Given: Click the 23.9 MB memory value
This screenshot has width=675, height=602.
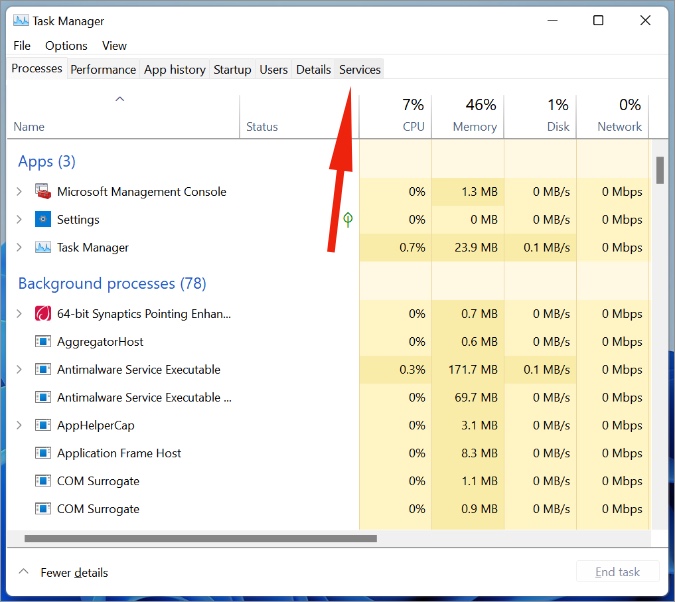Looking at the screenshot, I should click(x=476, y=247).
